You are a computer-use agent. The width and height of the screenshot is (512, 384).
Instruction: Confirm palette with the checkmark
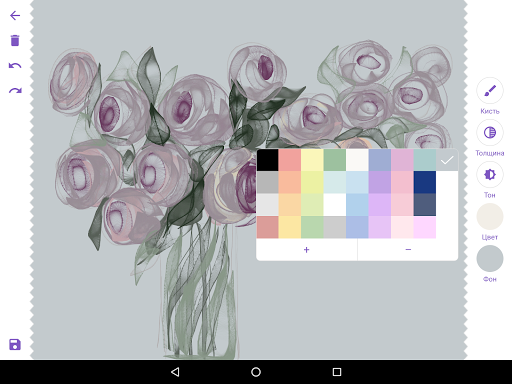pyautogui.click(x=447, y=160)
